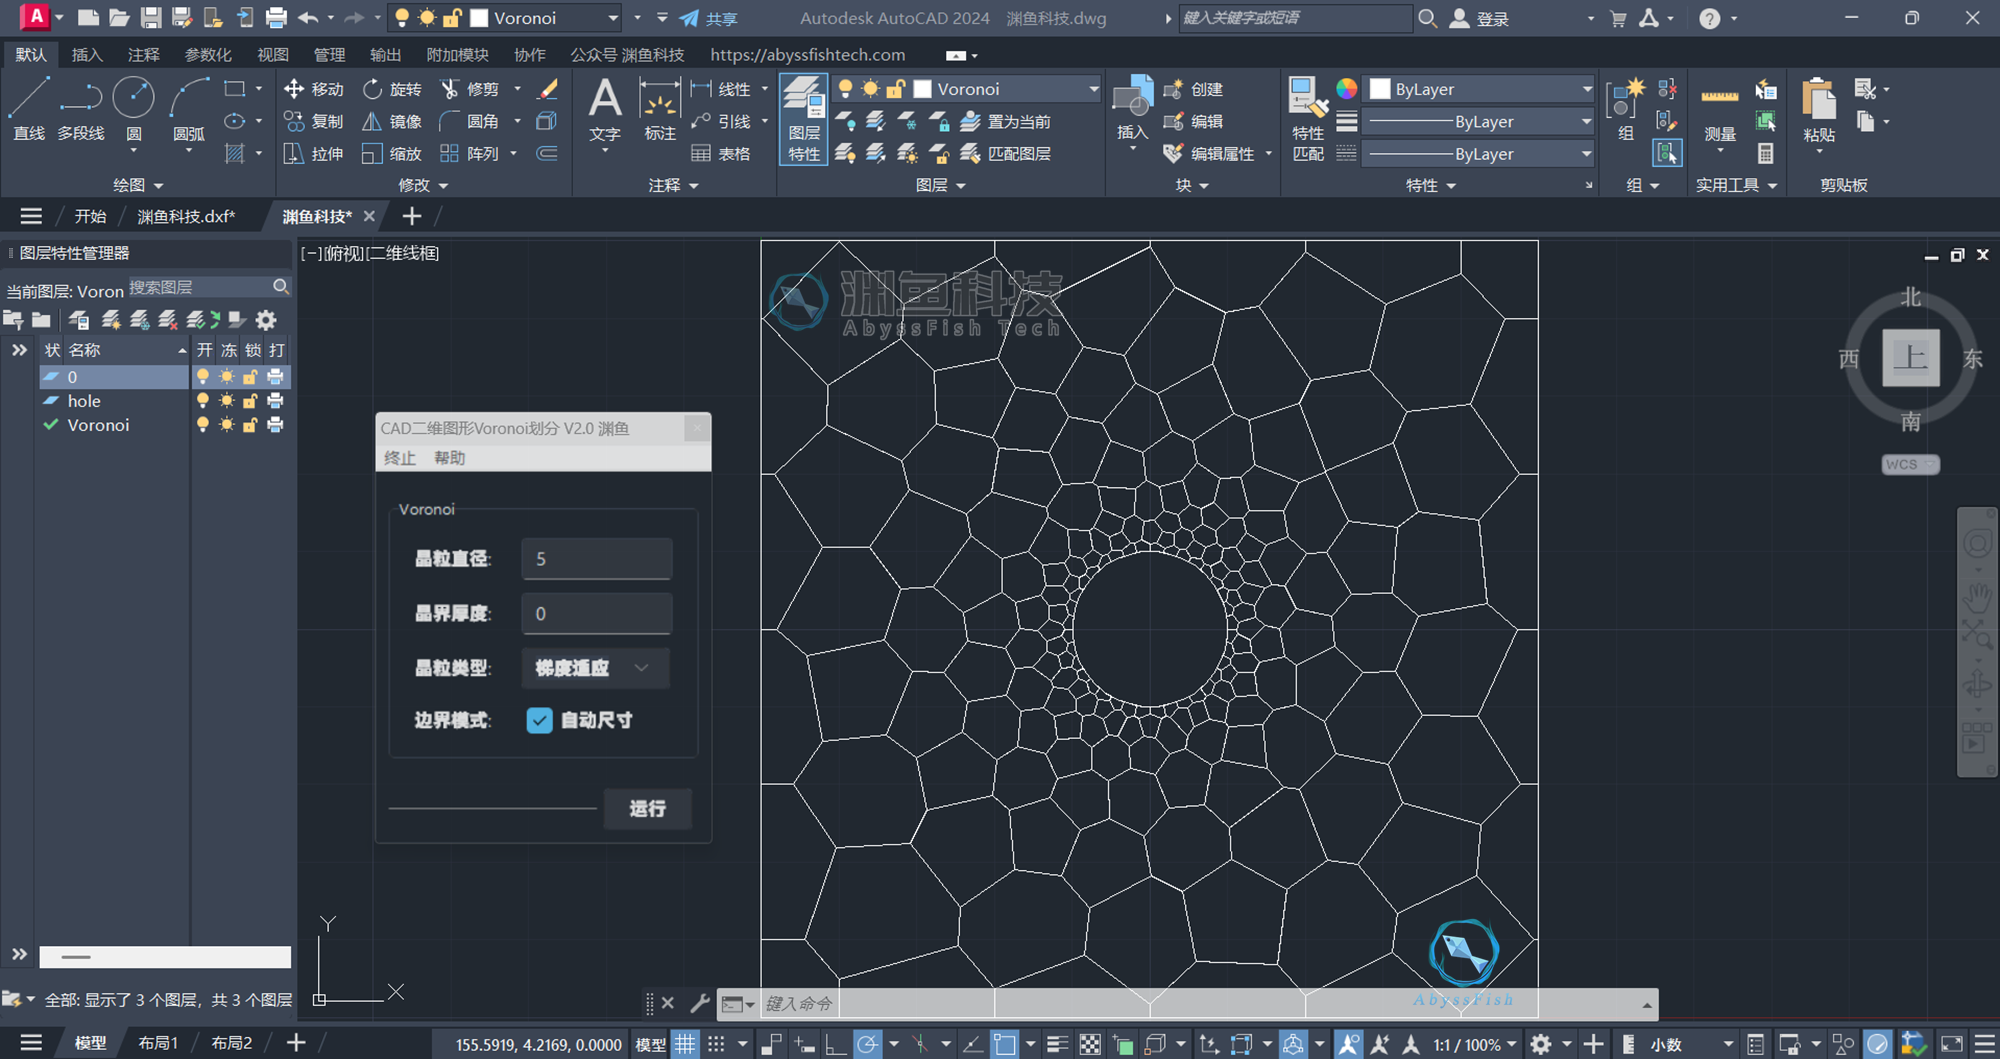Activate the Mirror (镜像) tool
Screen dimensions: 2000x1059
tap(392, 121)
